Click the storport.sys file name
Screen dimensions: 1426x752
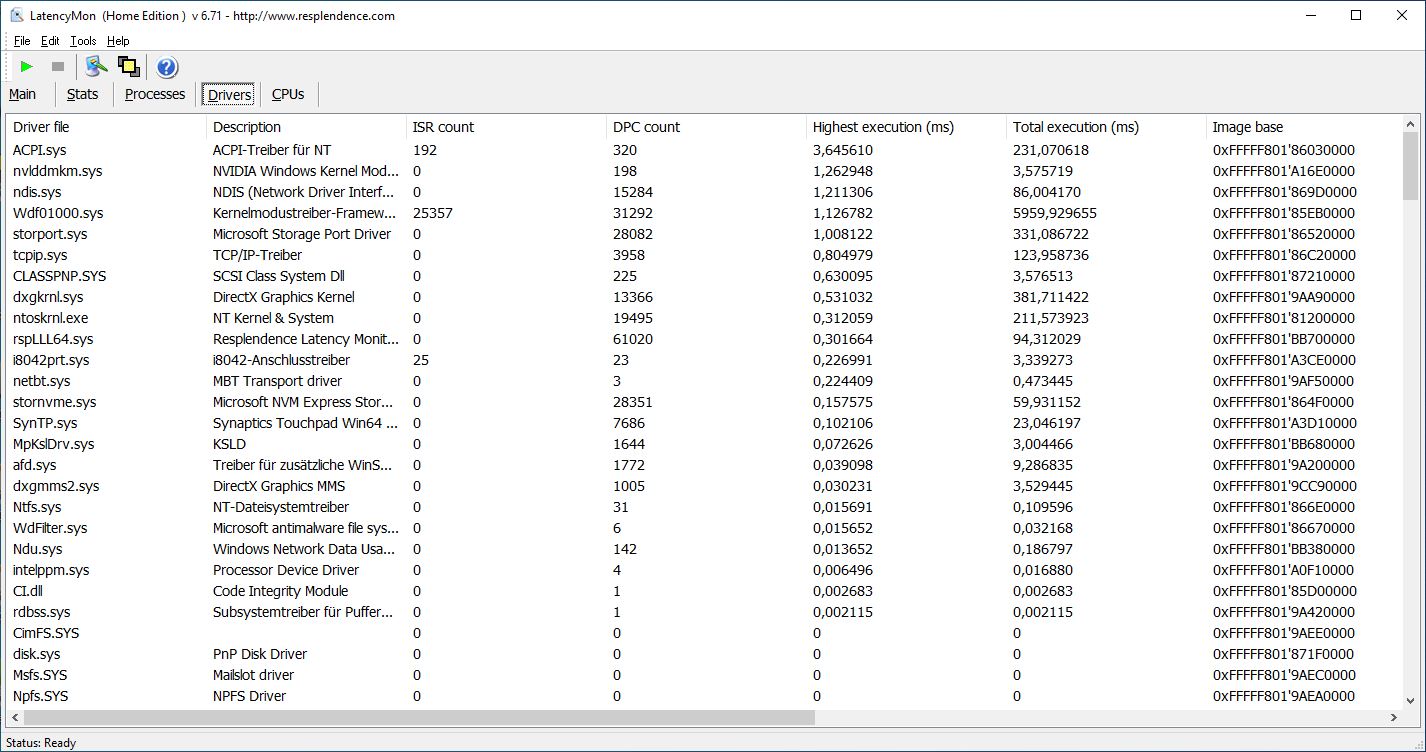tap(50, 234)
